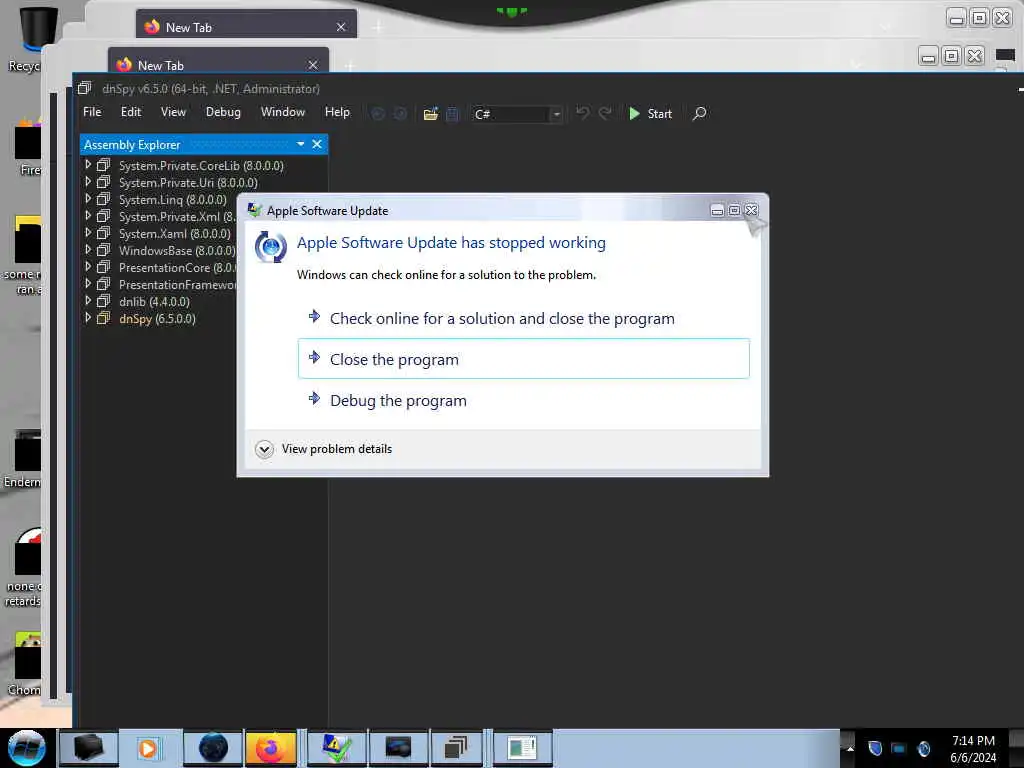1024x768 pixels.
Task: Open the Apple Software Update taskbar icon
Action: point(336,748)
